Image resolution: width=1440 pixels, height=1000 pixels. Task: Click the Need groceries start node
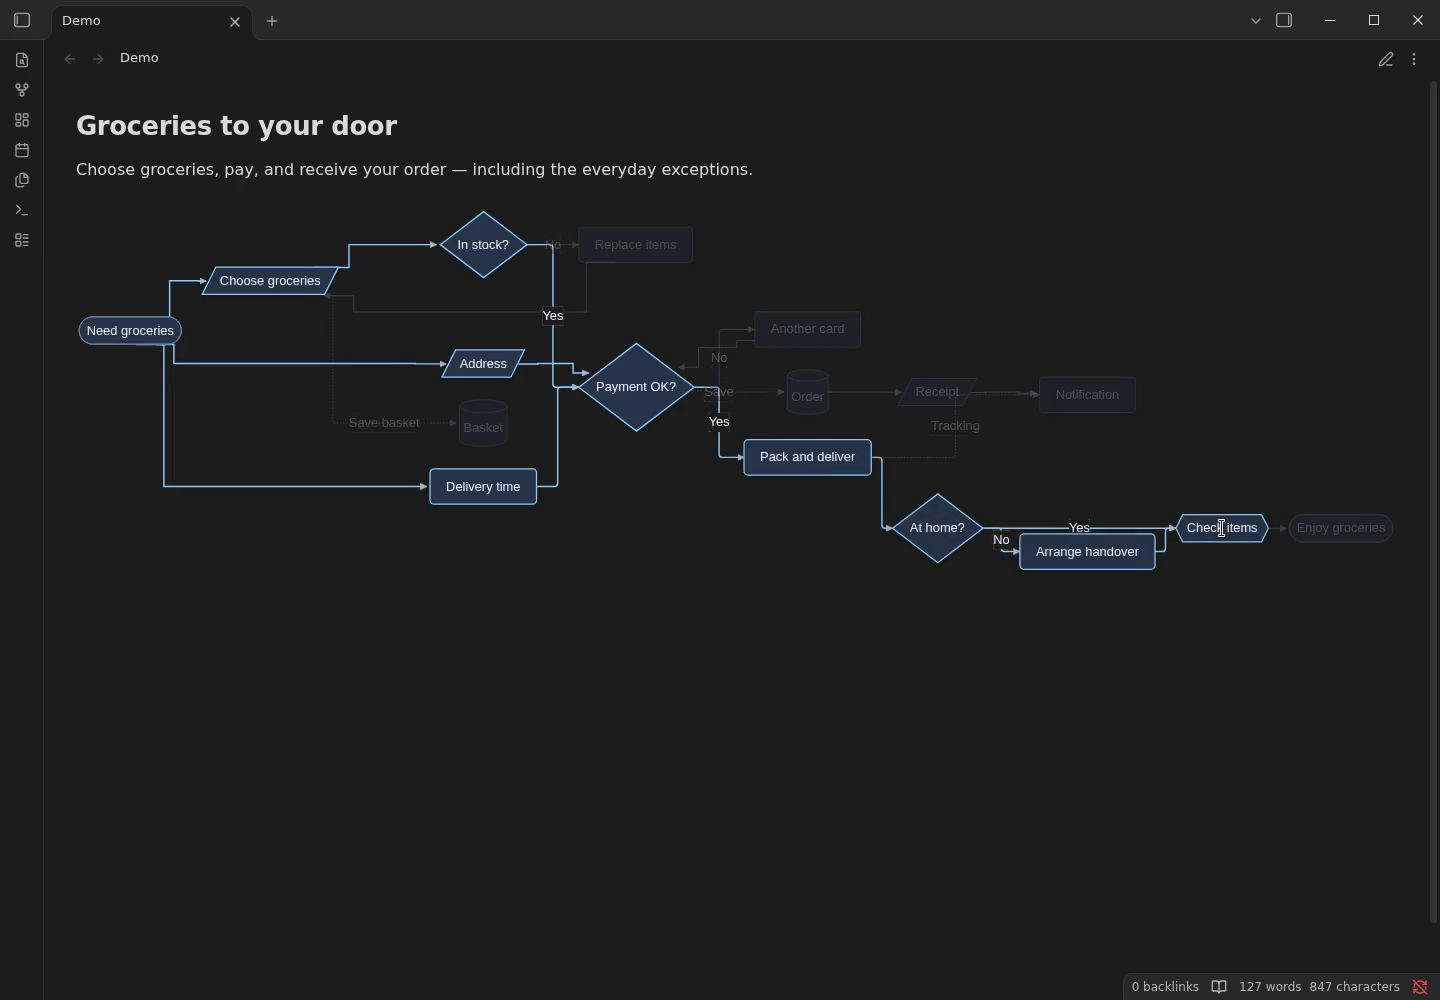(x=130, y=330)
